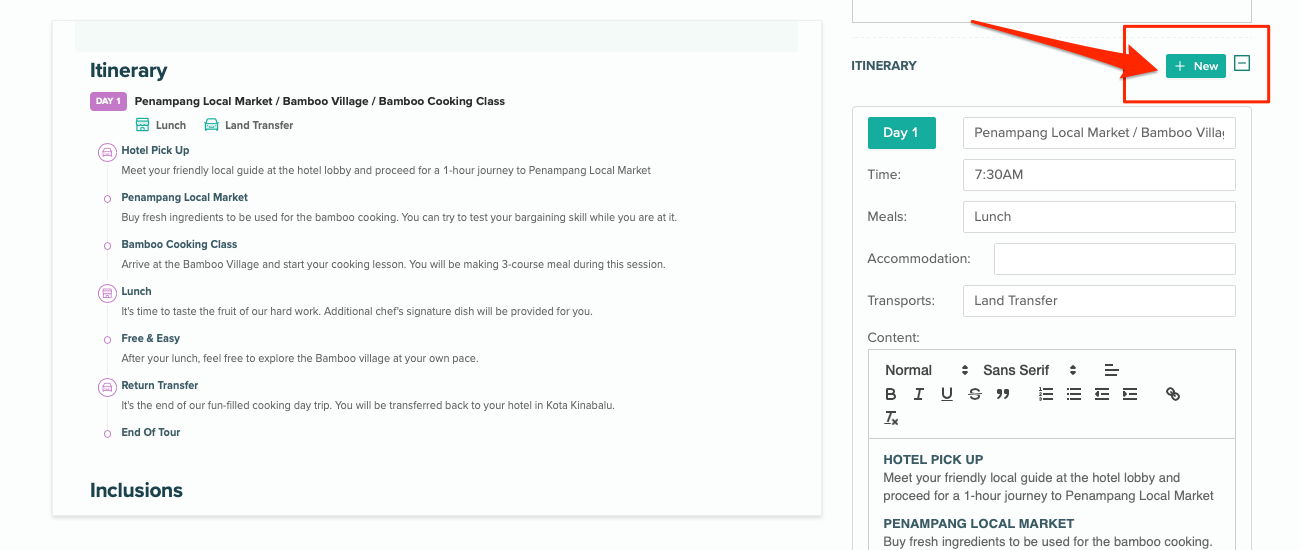Clear text formatting in the editor
1300x550 pixels.
891,418
